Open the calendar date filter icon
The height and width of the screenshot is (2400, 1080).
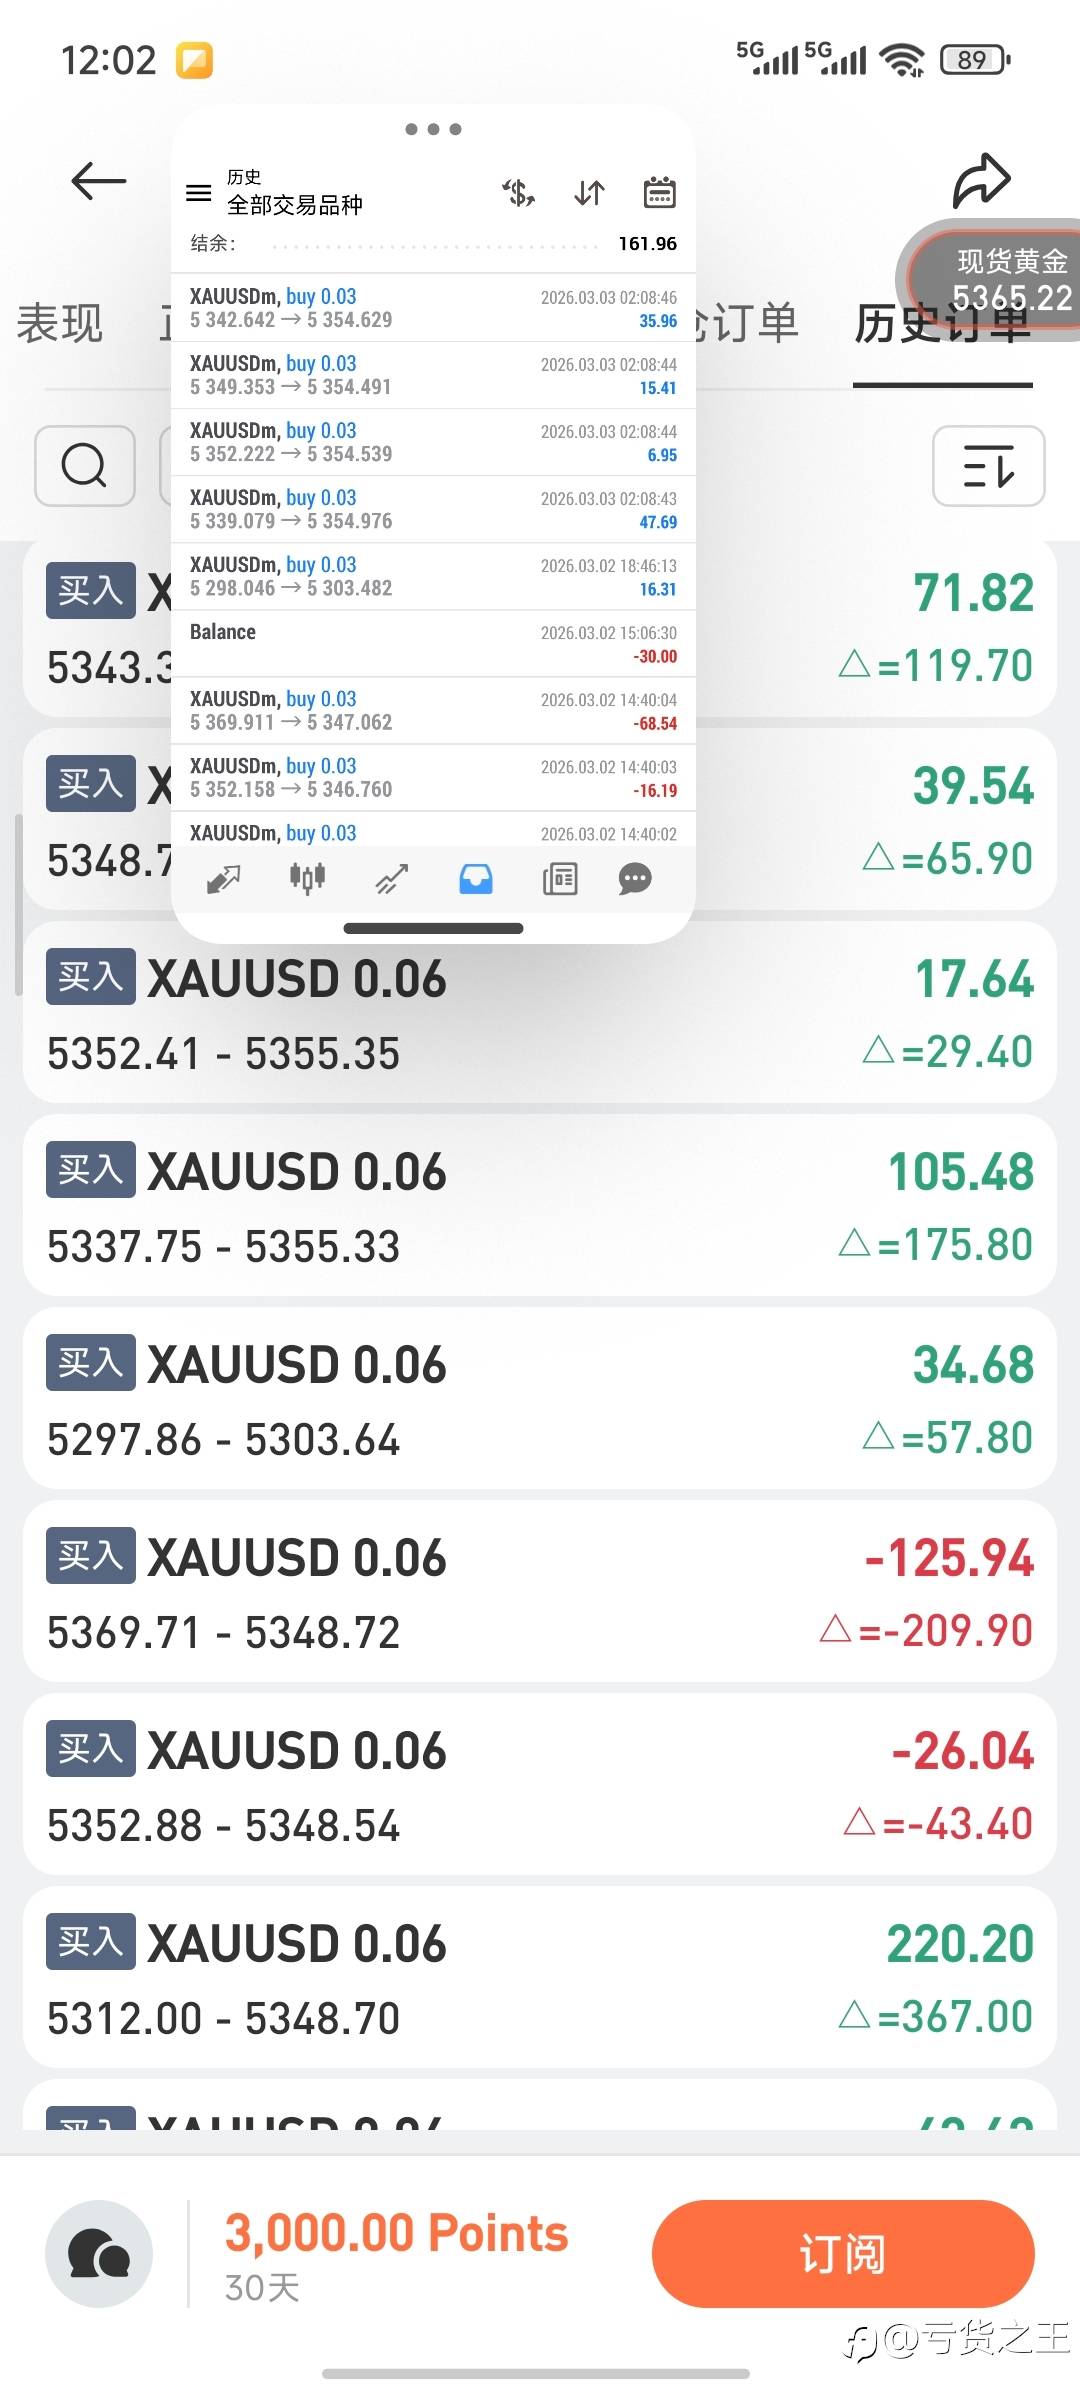[x=659, y=193]
